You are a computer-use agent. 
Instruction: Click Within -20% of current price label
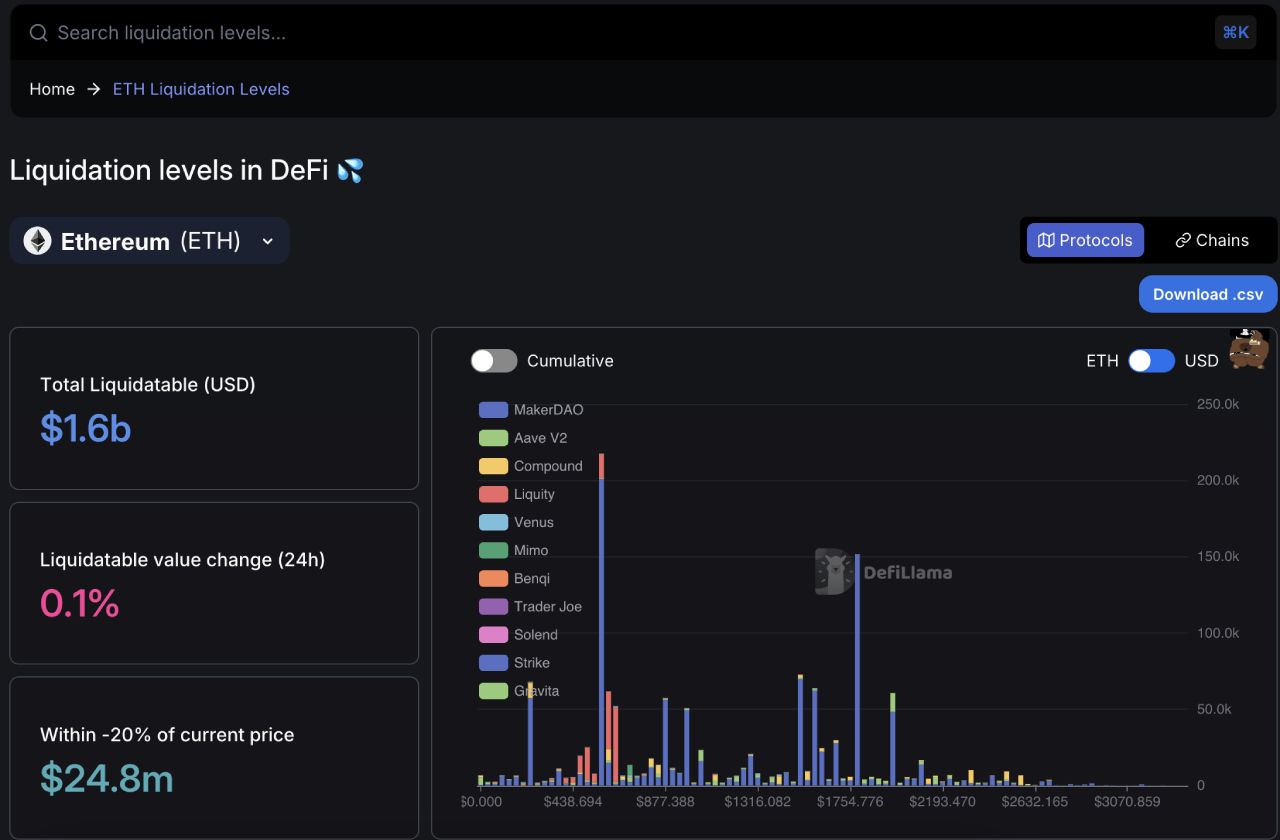pyautogui.click(x=167, y=735)
